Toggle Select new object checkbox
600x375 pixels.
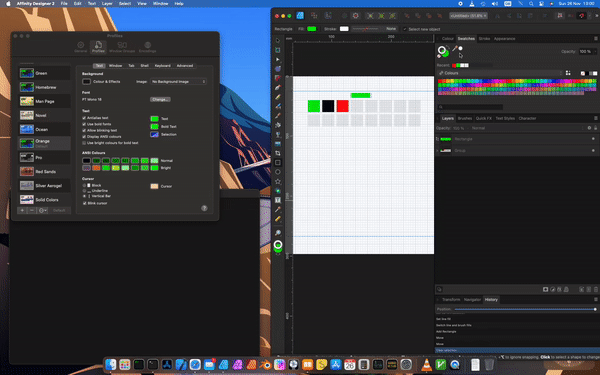pos(404,29)
